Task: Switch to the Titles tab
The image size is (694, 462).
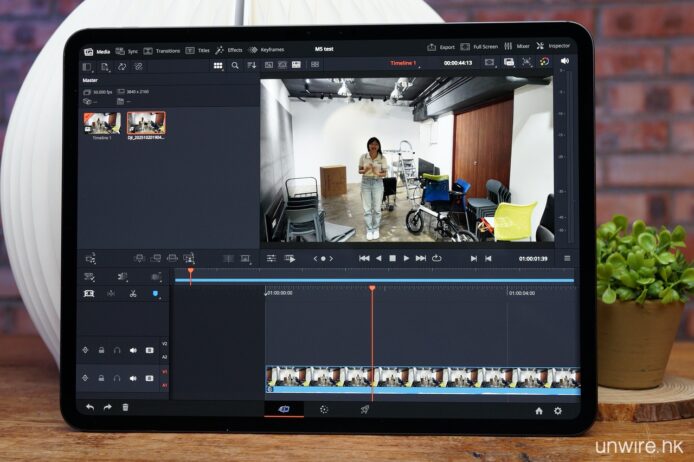Action: pos(198,50)
